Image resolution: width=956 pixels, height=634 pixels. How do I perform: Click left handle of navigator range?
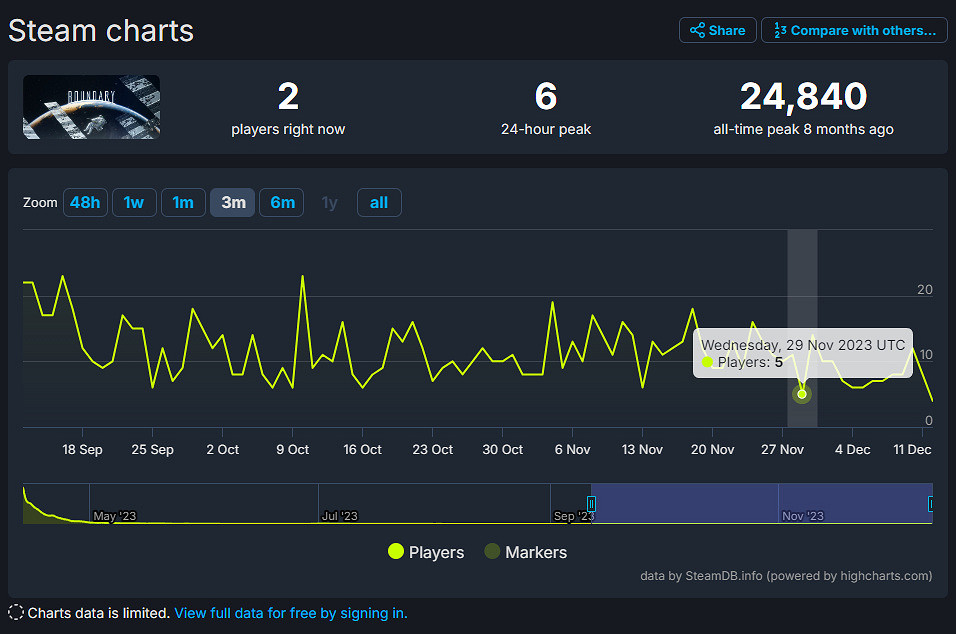(591, 503)
